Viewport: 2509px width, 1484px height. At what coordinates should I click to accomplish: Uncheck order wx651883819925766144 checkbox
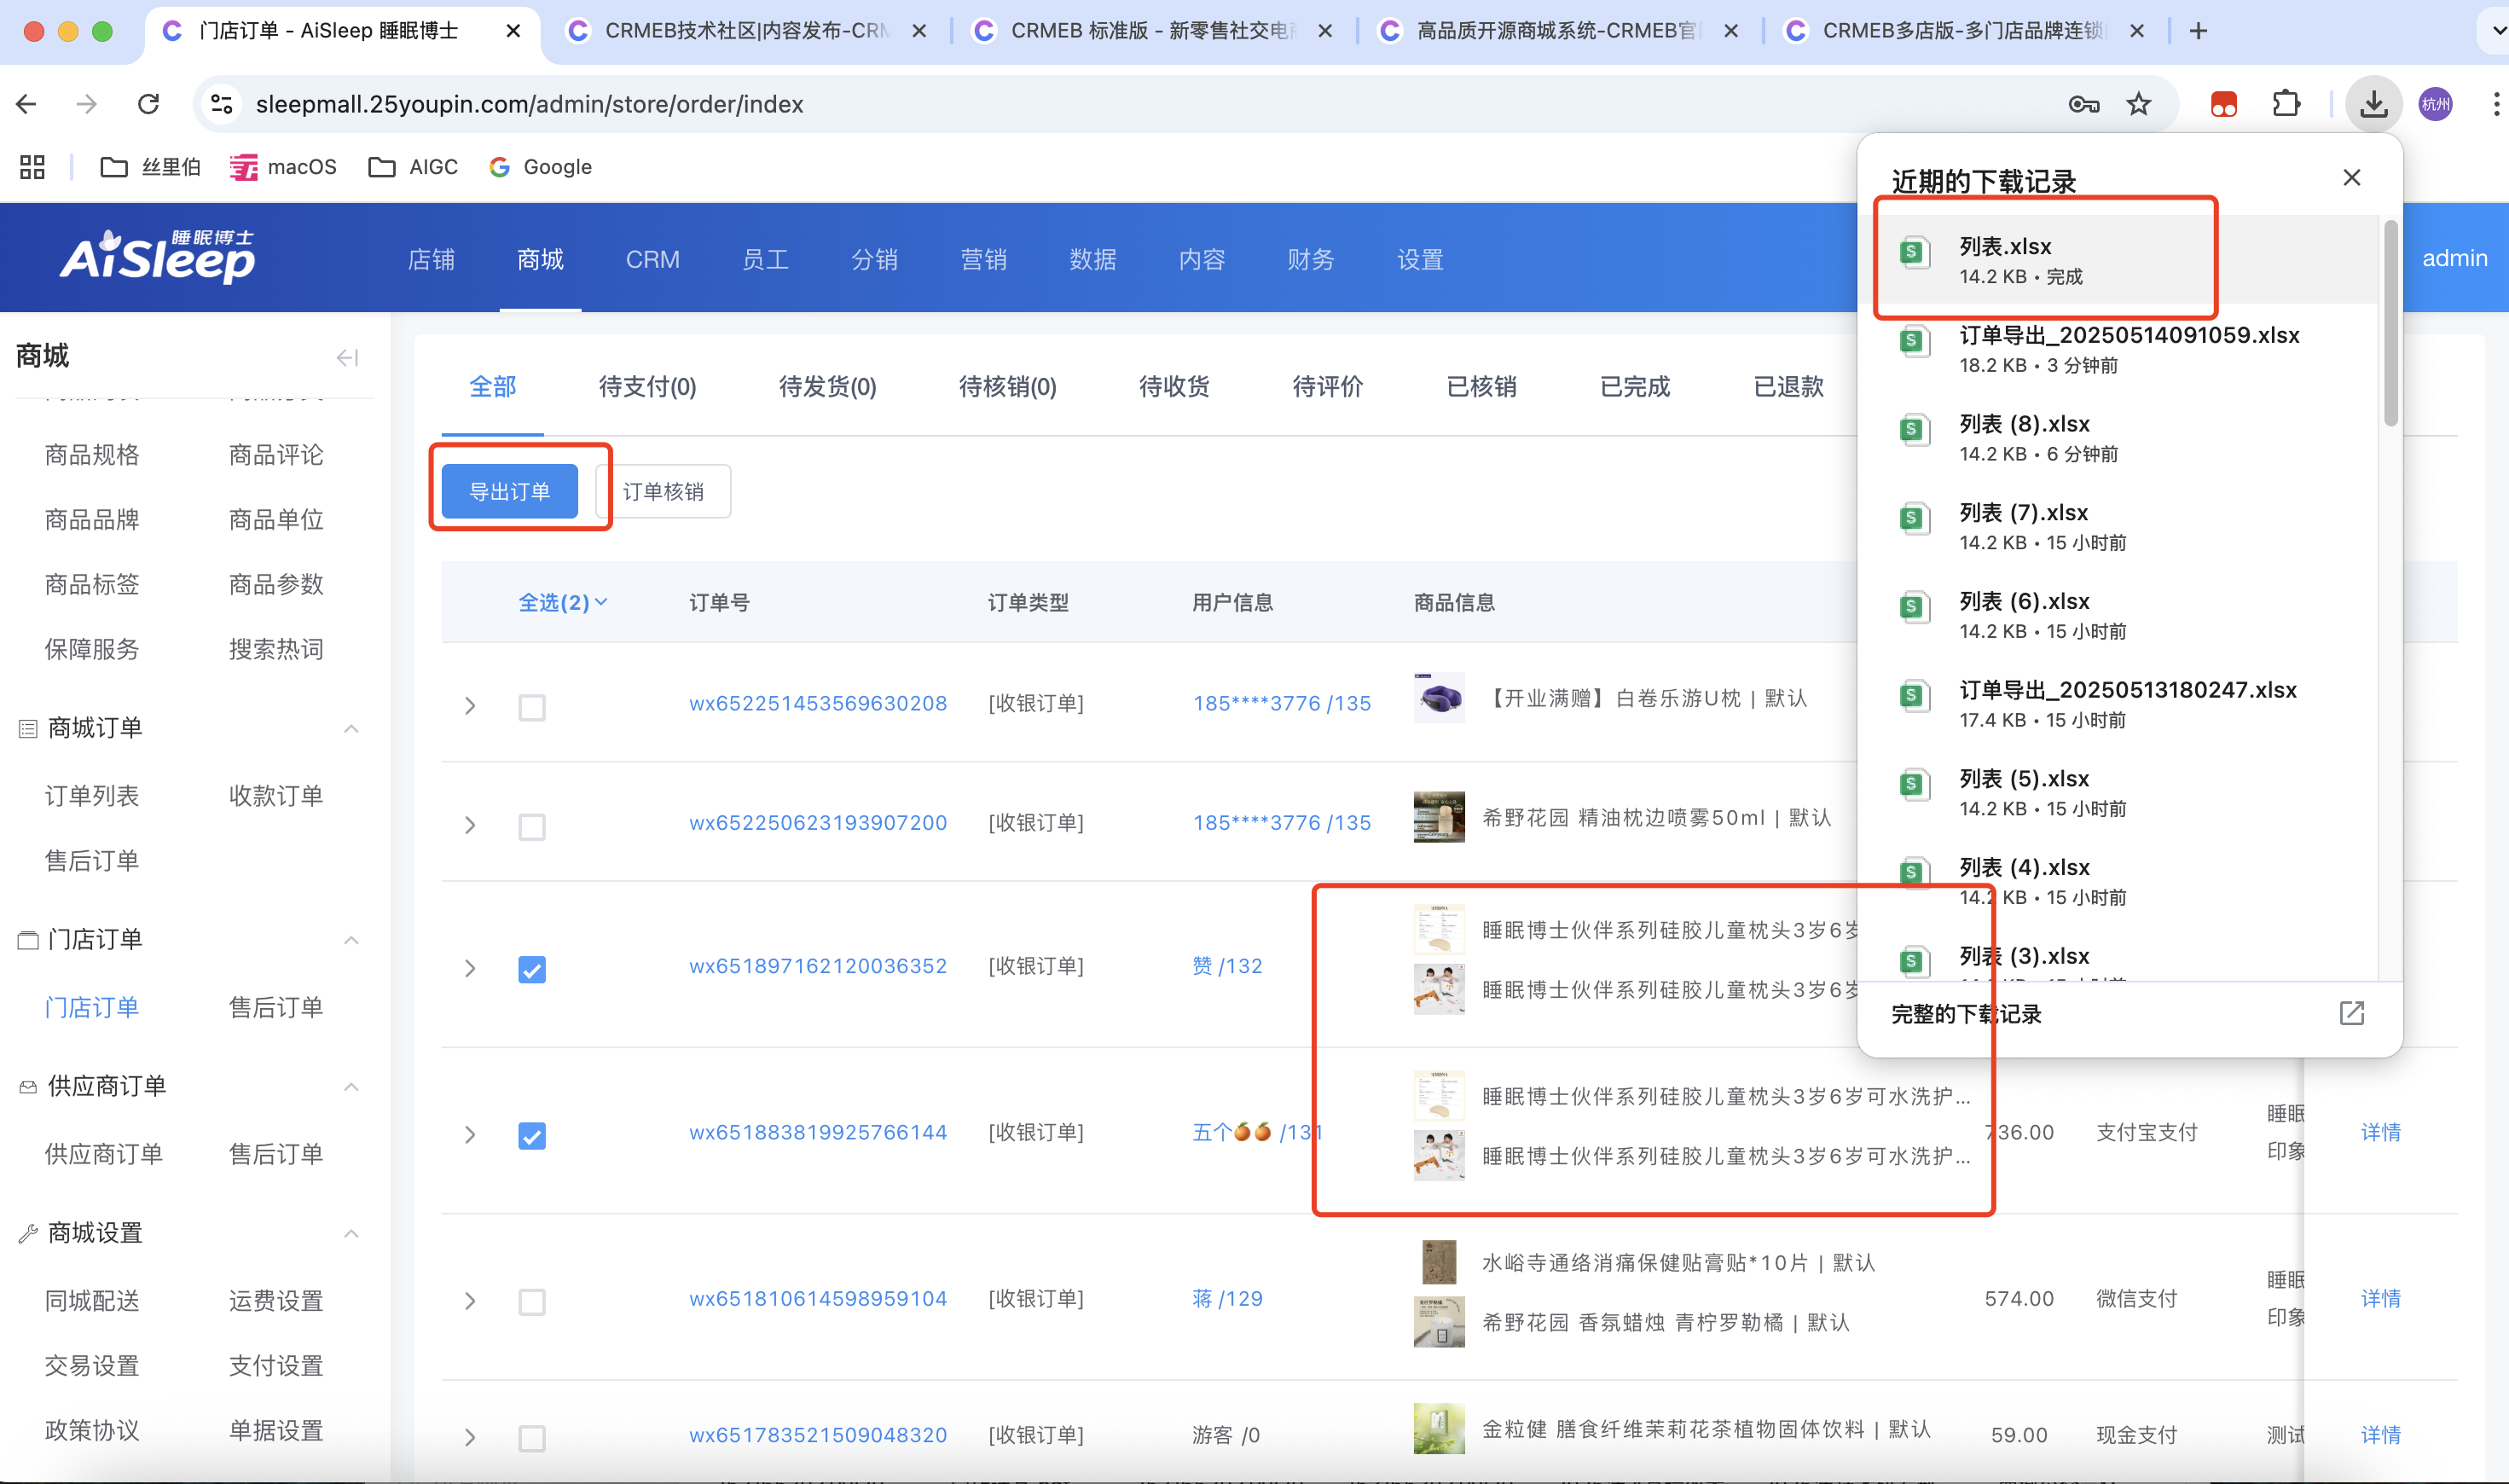pos(532,1136)
